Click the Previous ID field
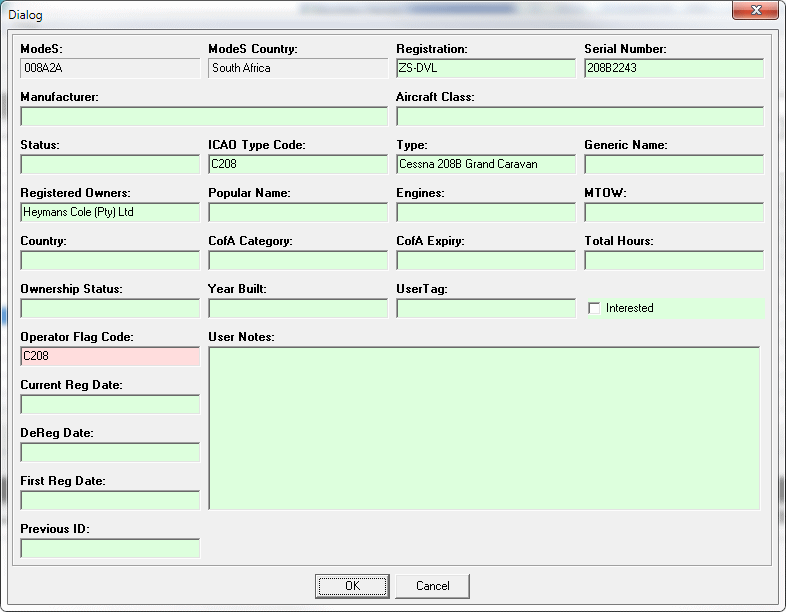This screenshot has width=786, height=612. [109, 549]
